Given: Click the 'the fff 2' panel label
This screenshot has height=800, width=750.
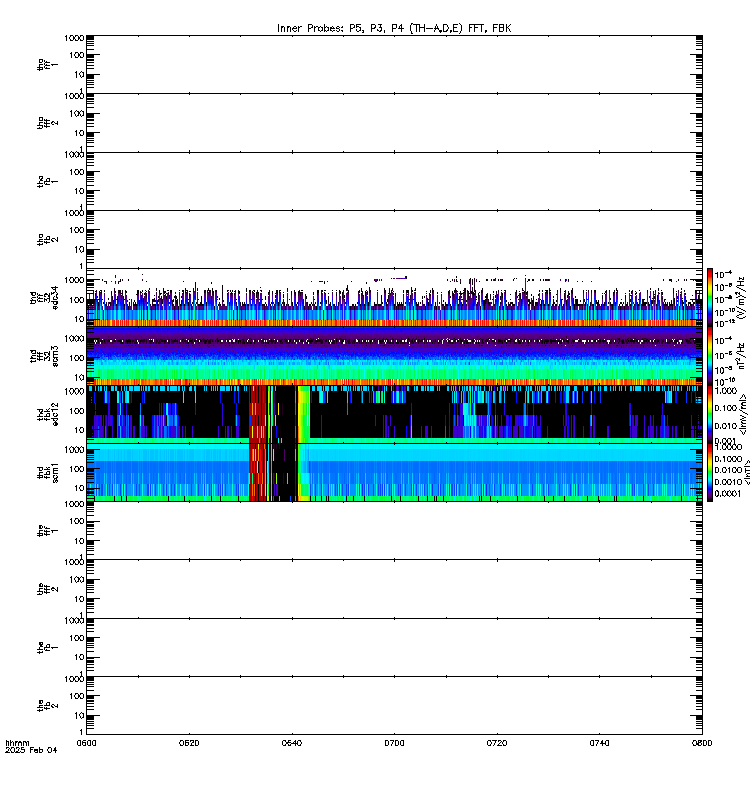Looking at the screenshot, I should pyautogui.click(x=47, y=589).
